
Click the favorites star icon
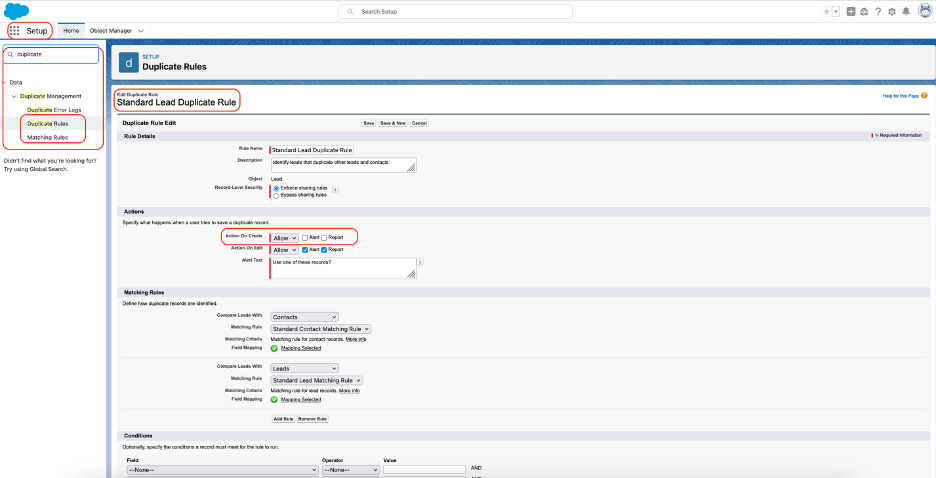(x=826, y=12)
